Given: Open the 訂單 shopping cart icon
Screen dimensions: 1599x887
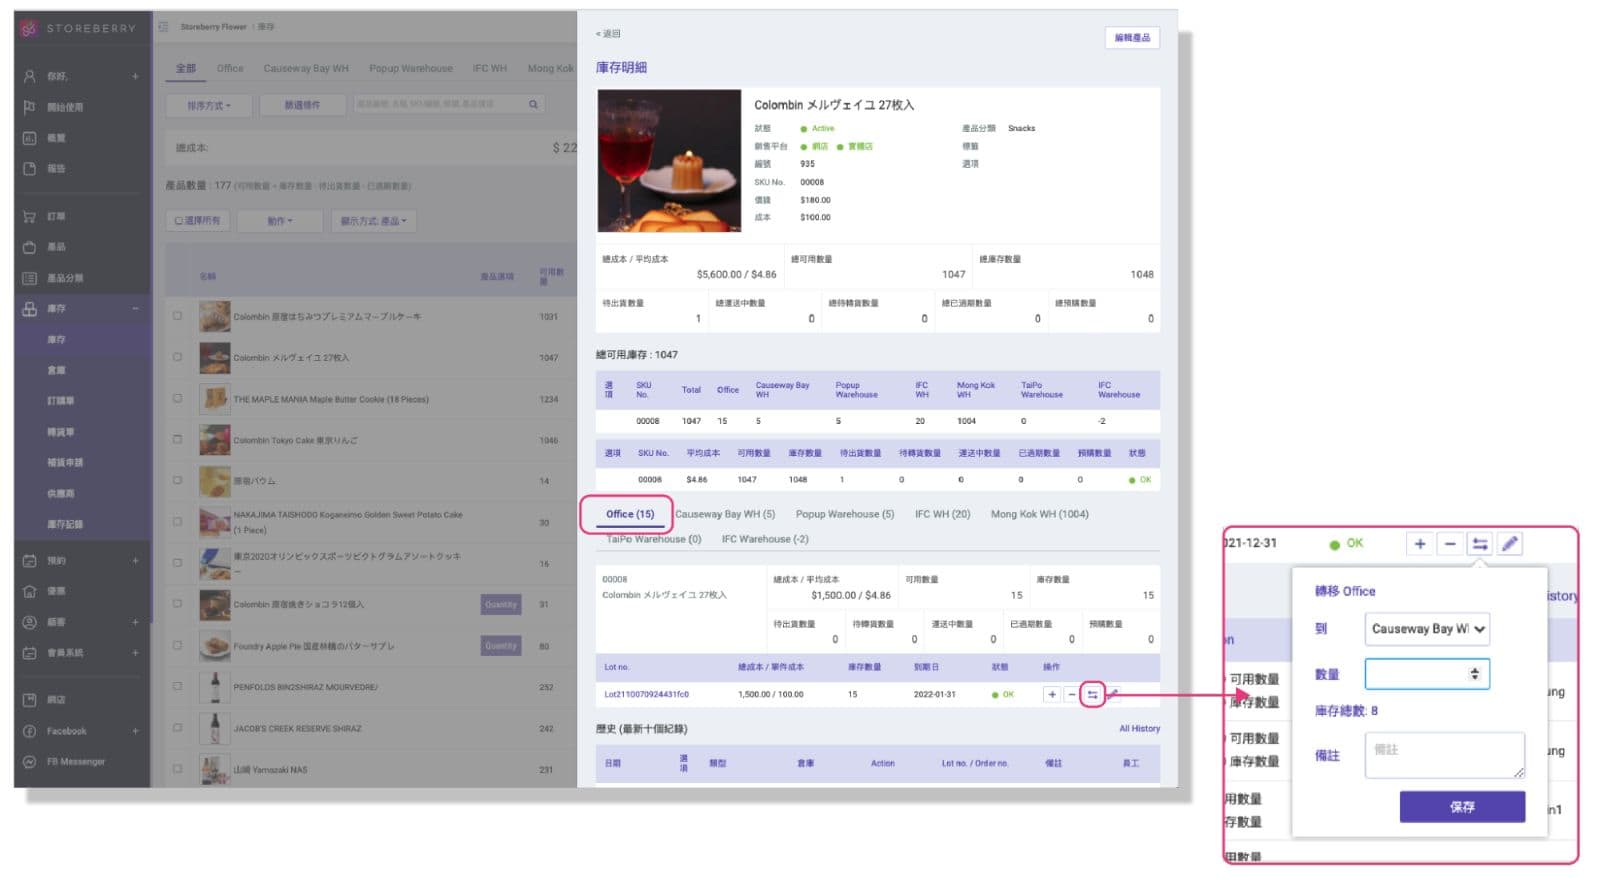Looking at the screenshot, I should (29, 216).
